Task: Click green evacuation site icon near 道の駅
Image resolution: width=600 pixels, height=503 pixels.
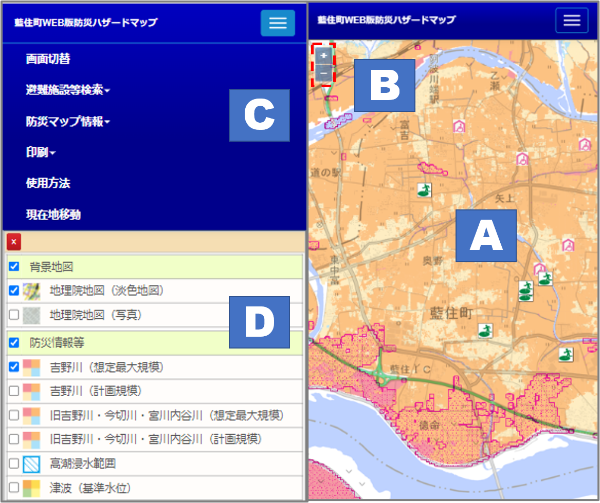Action: click(424, 190)
